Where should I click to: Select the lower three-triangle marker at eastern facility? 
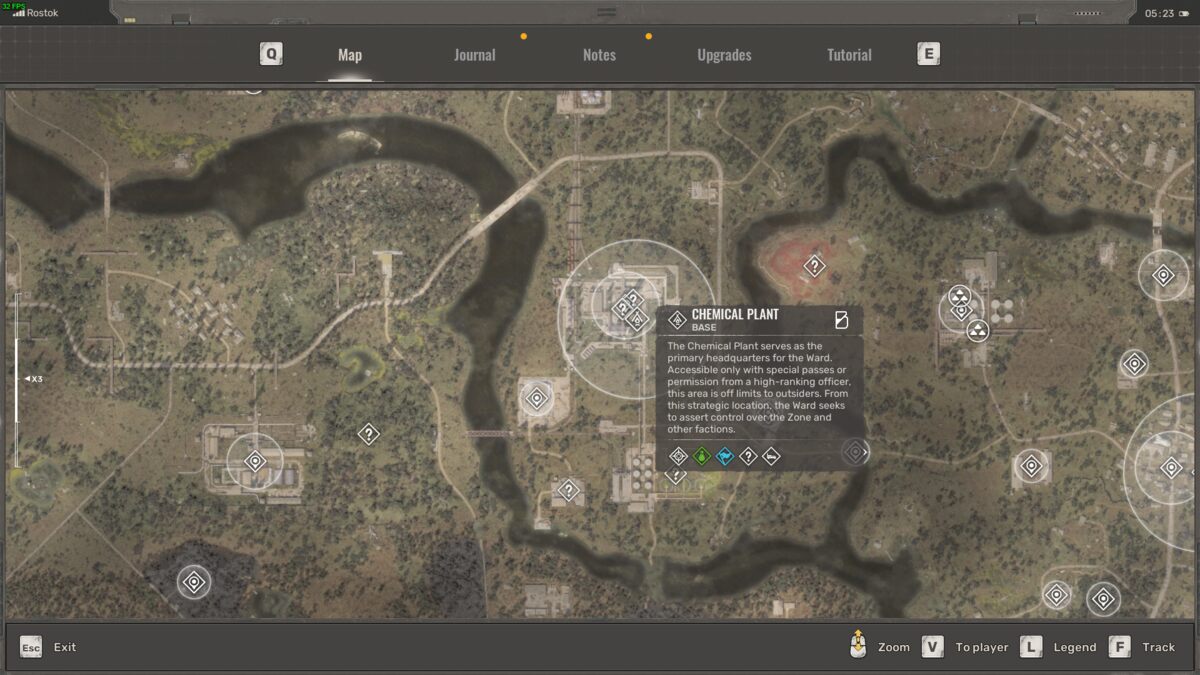tap(978, 329)
